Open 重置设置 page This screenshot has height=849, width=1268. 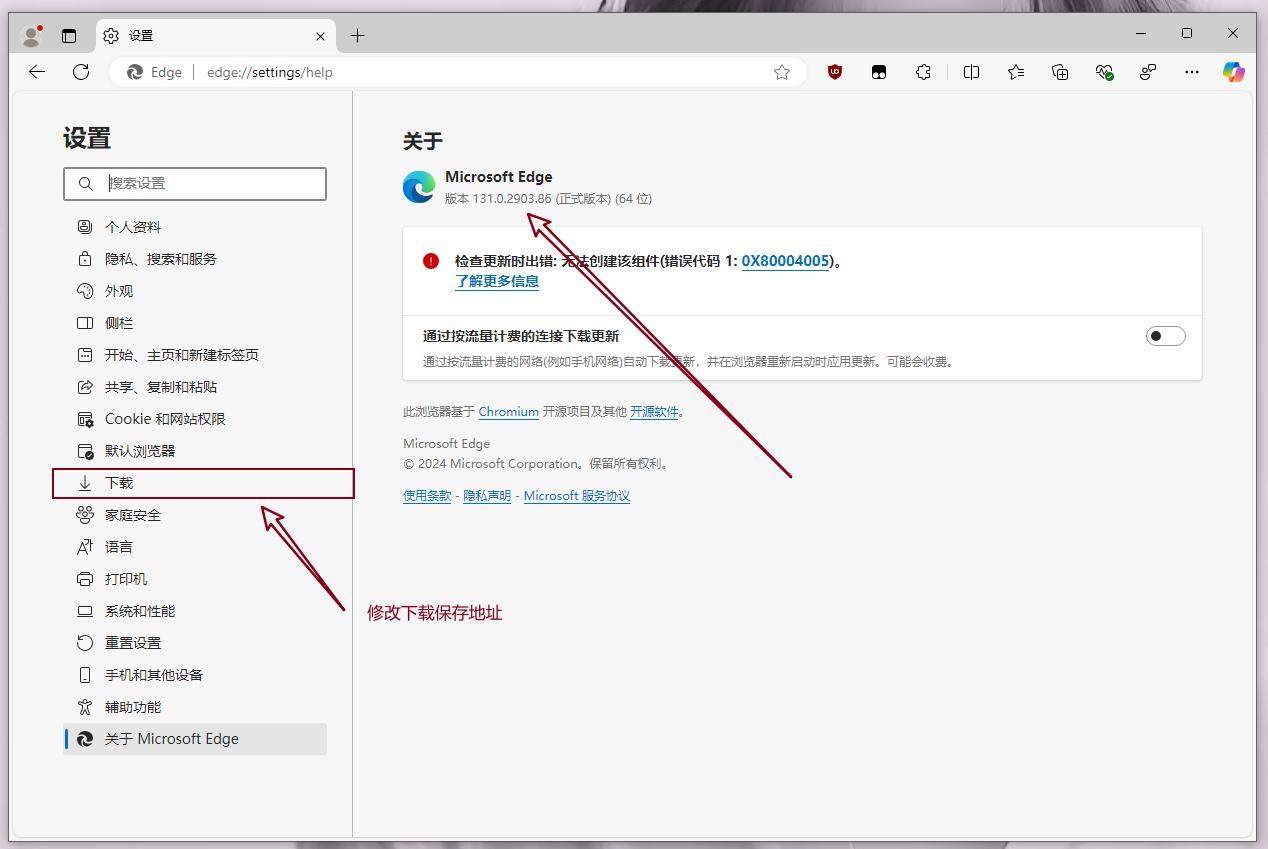(x=195, y=643)
